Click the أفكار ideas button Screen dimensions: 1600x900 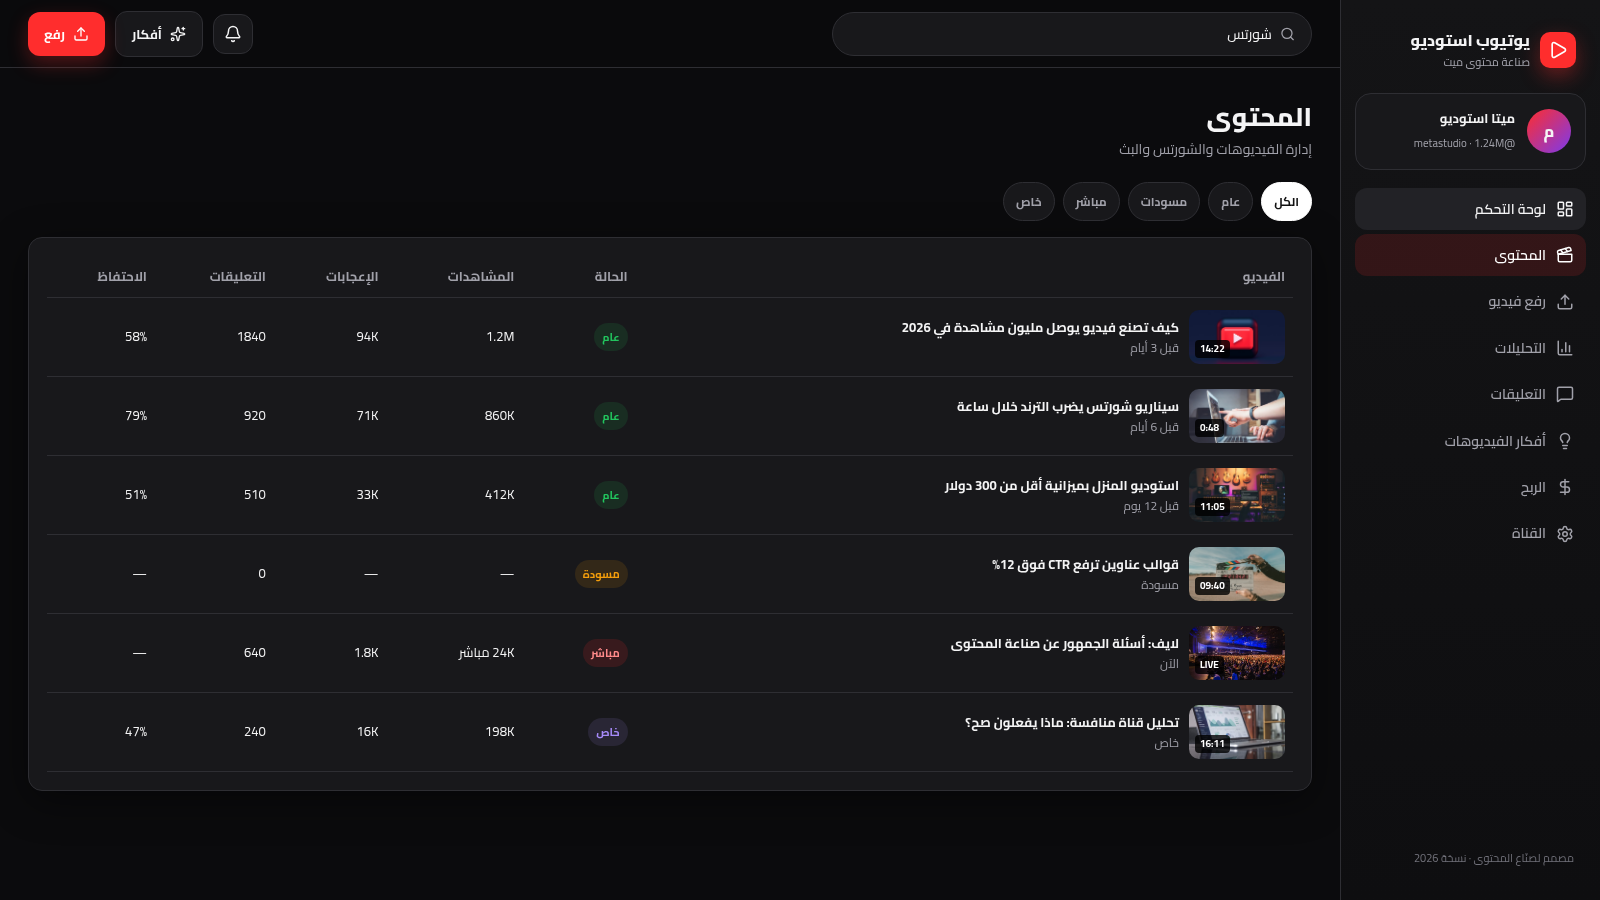coord(159,34)
